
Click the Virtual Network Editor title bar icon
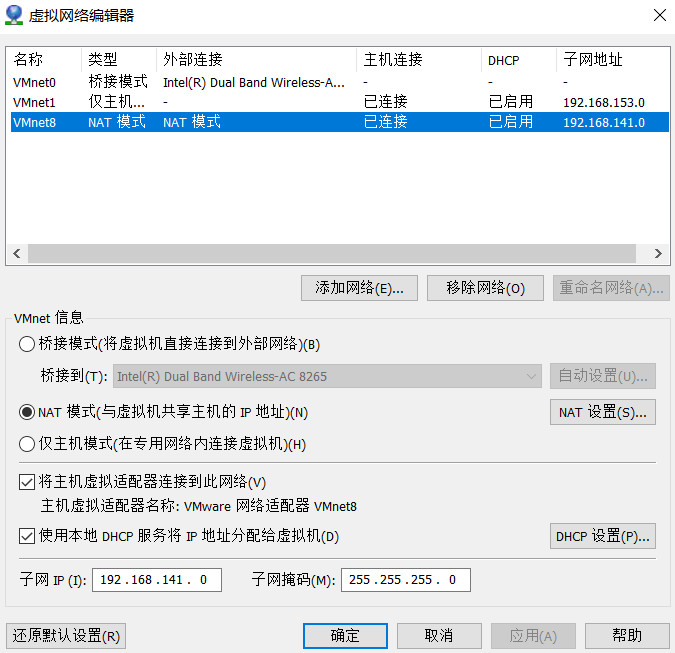click(x=15, y=15)
